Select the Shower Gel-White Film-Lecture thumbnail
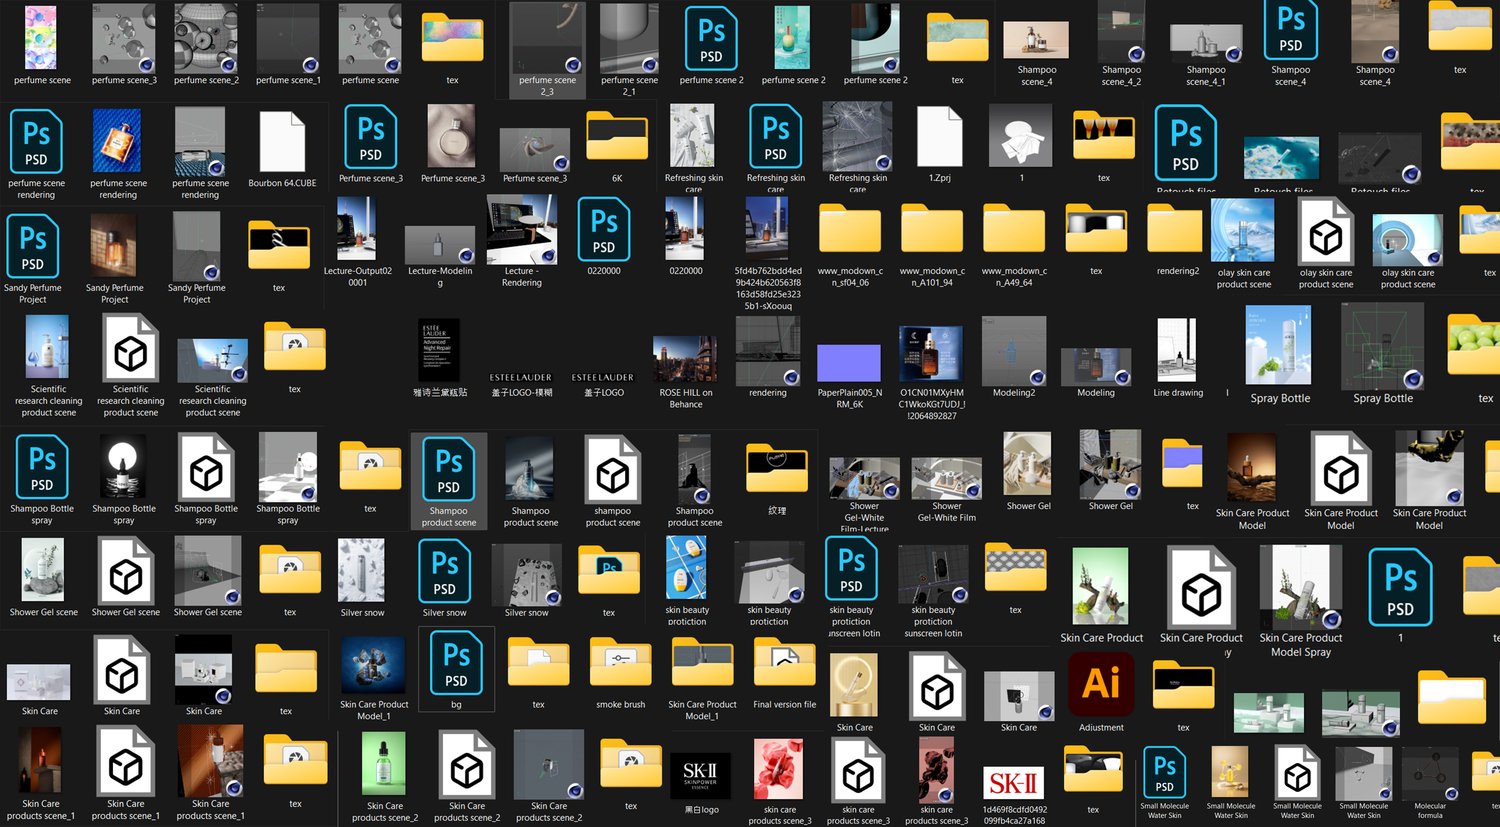The height and width of the screenshot is (827, 1500). pyautogui.click(x=864, y=478)
